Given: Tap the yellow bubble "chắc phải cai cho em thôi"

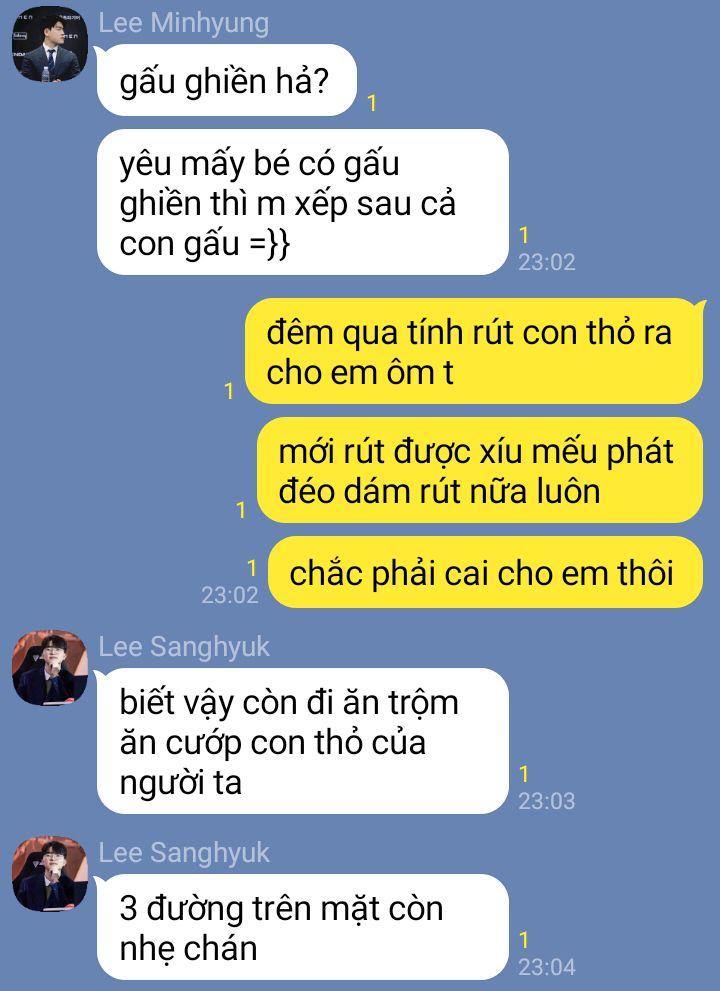Looking at the screenshot, I should tap(485, 573).
